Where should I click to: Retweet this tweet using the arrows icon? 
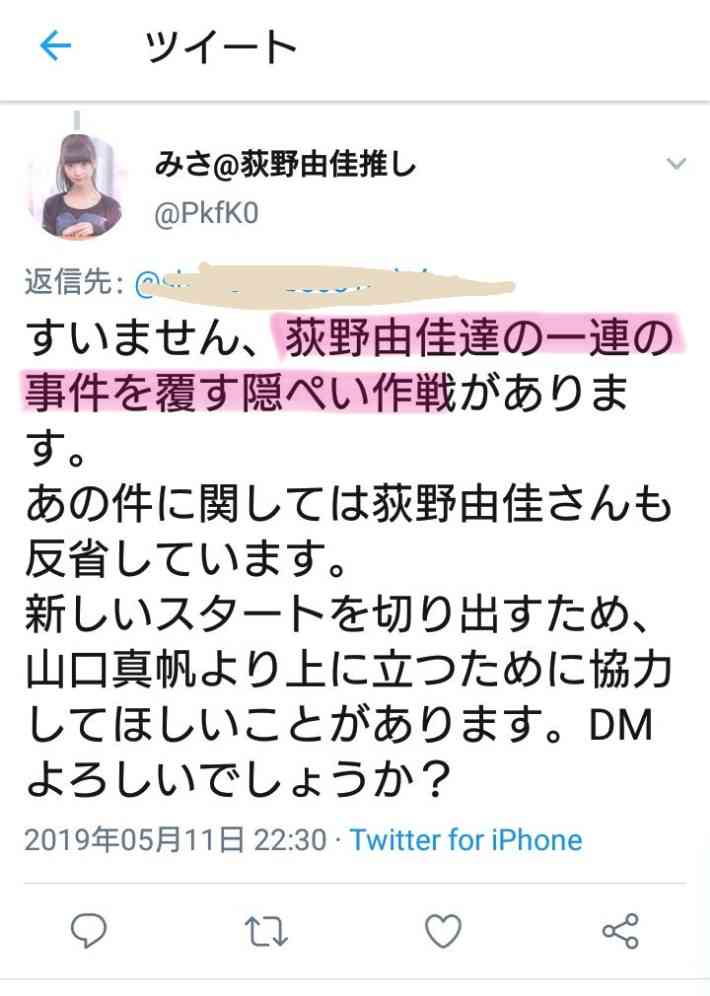266,931
